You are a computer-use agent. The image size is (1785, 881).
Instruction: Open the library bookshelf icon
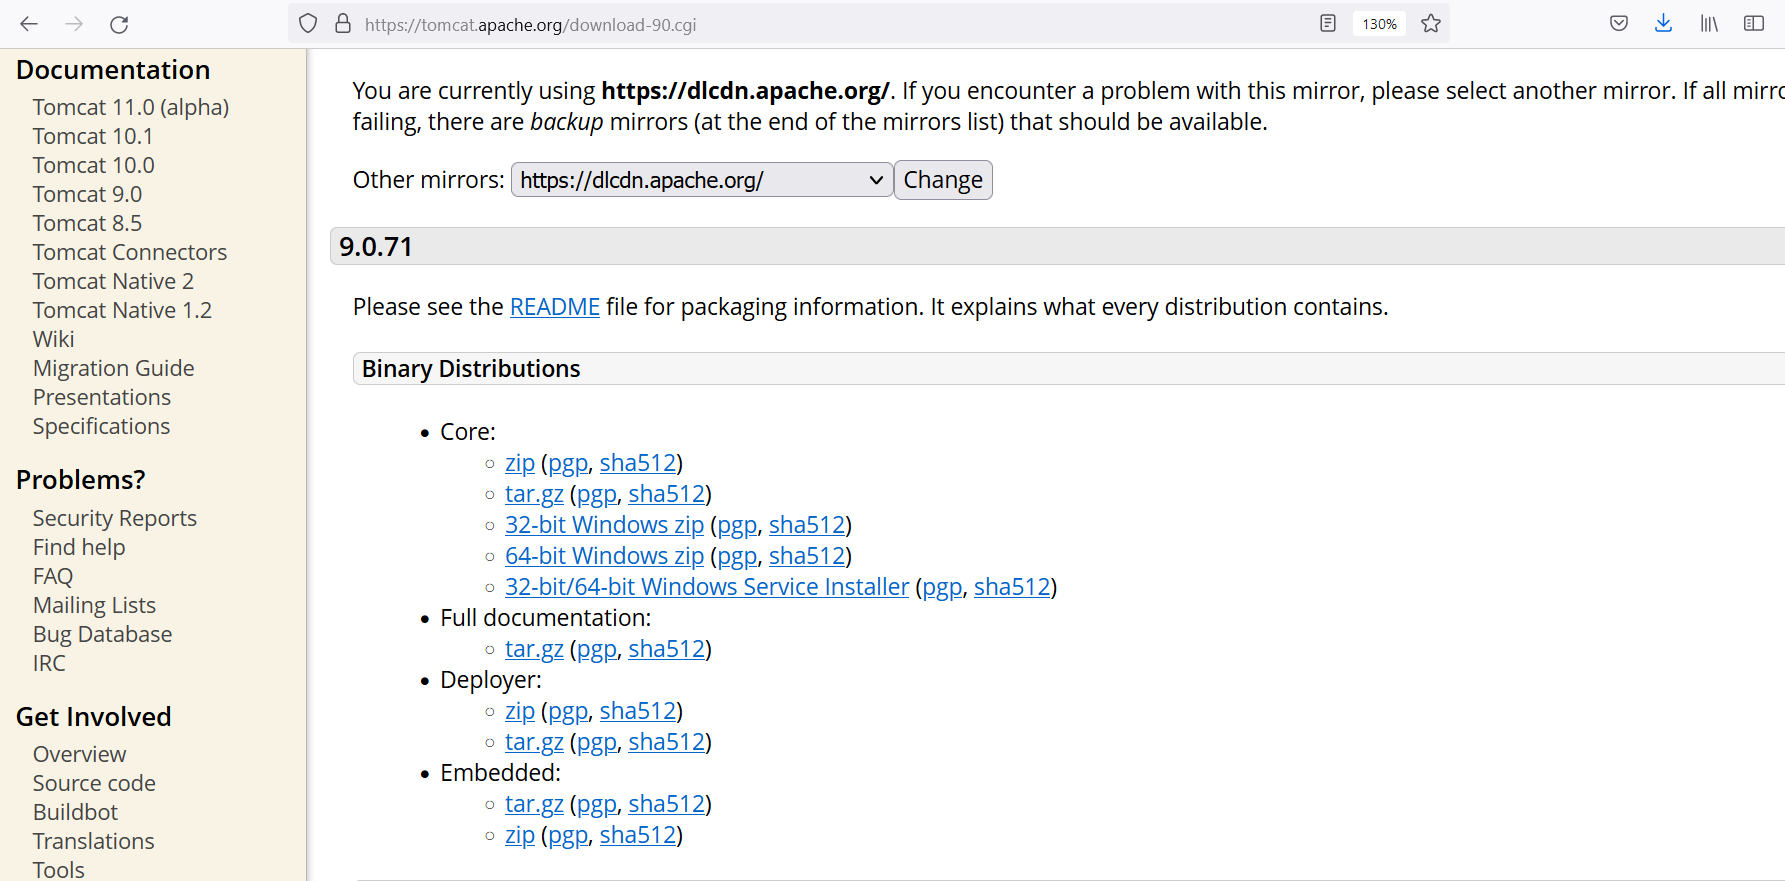1709,23
